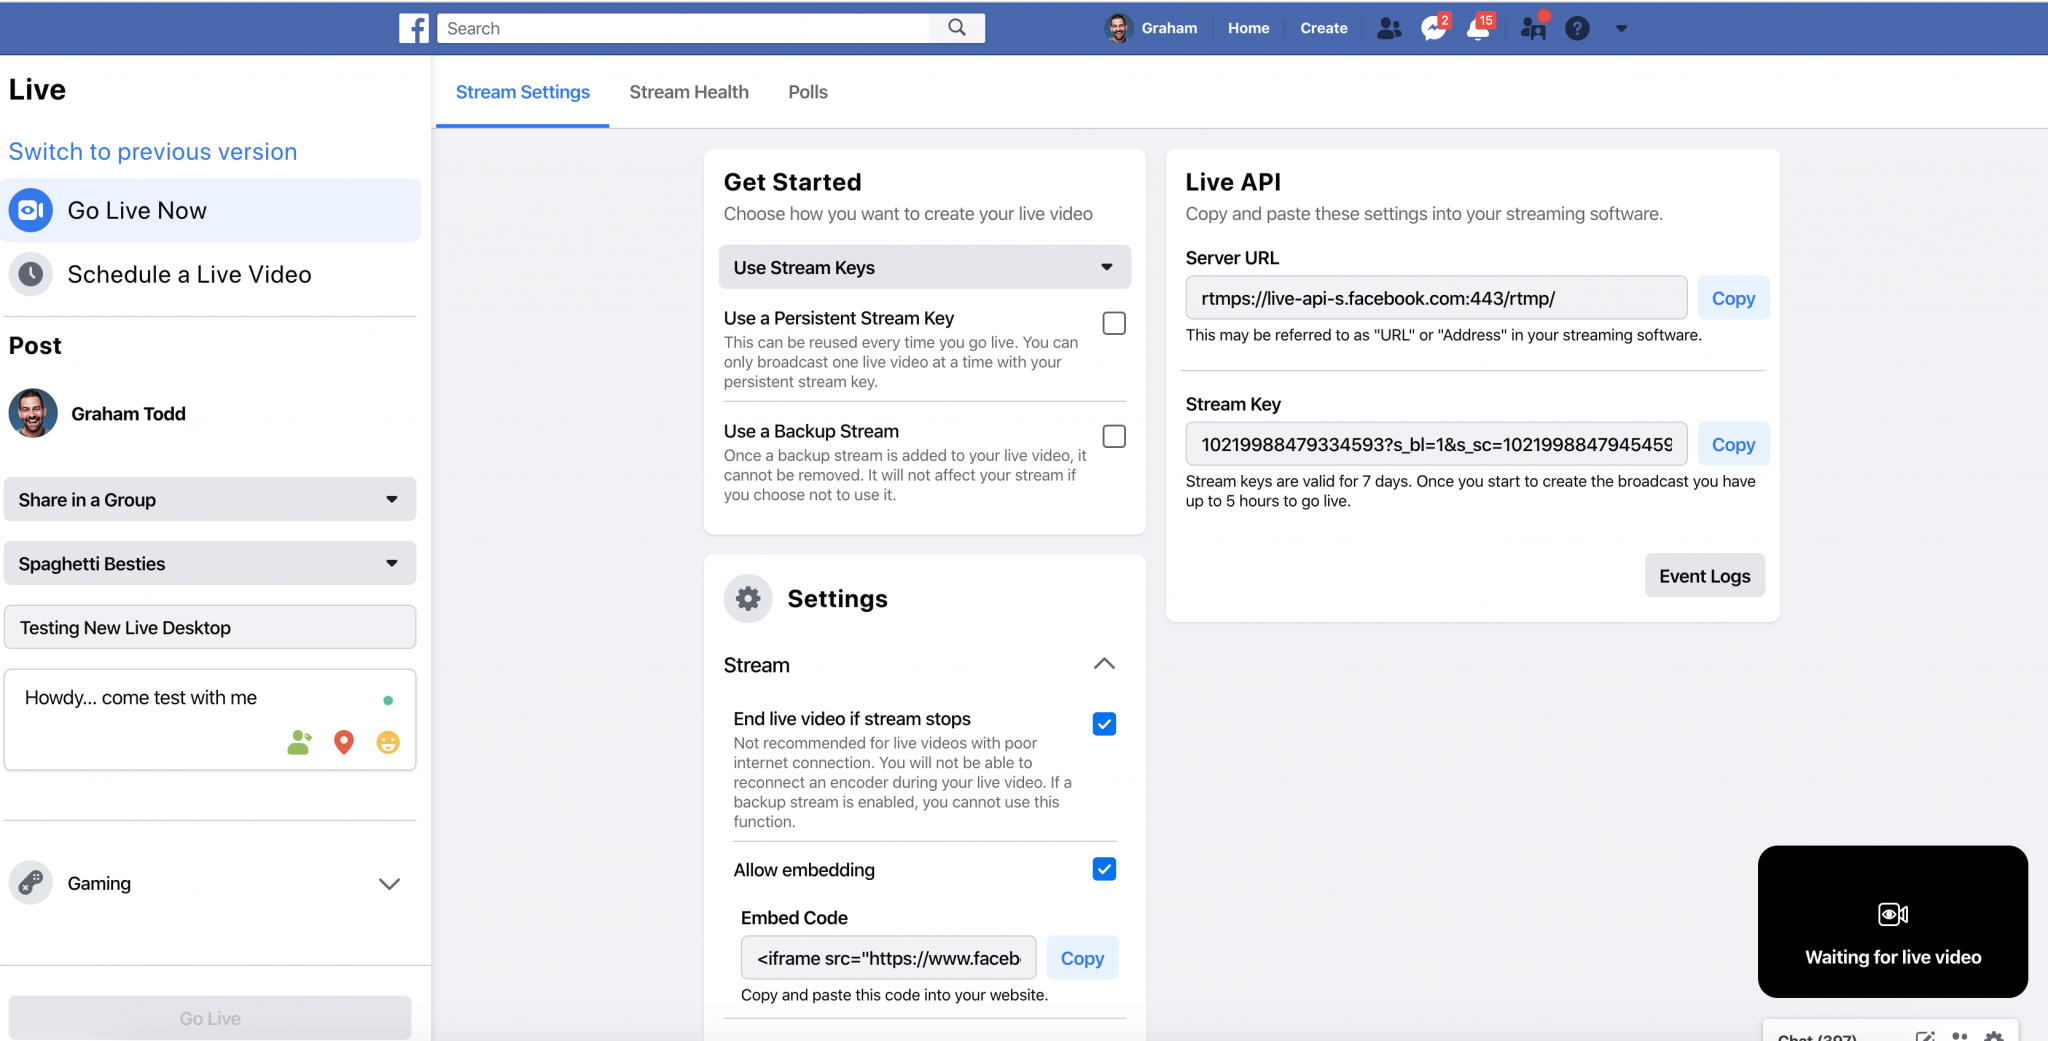Switch to the Stream Health tab
This screenshot has width=2048, height=1041.
688,91
